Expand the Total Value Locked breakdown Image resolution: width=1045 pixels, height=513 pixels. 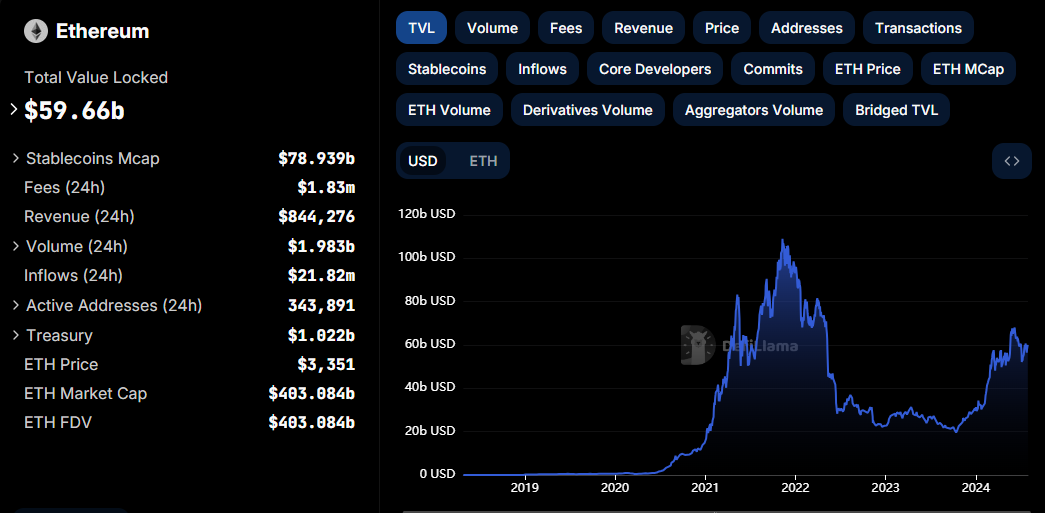click(14, 110)
